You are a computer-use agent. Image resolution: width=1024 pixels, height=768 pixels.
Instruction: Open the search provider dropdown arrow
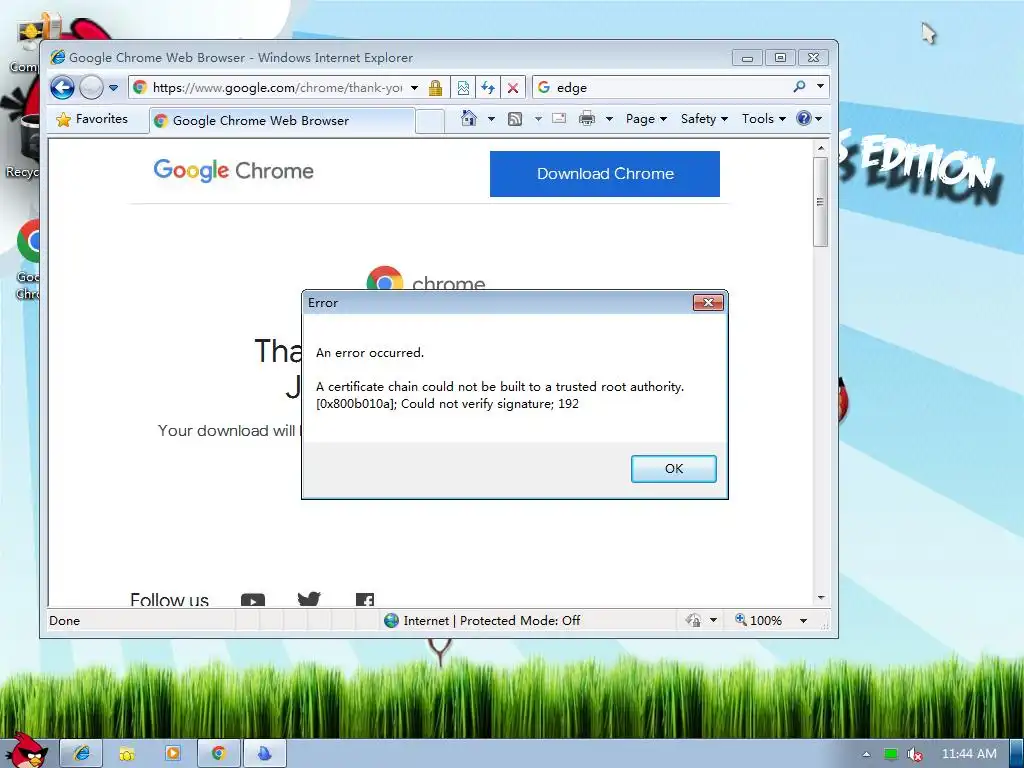820,86
